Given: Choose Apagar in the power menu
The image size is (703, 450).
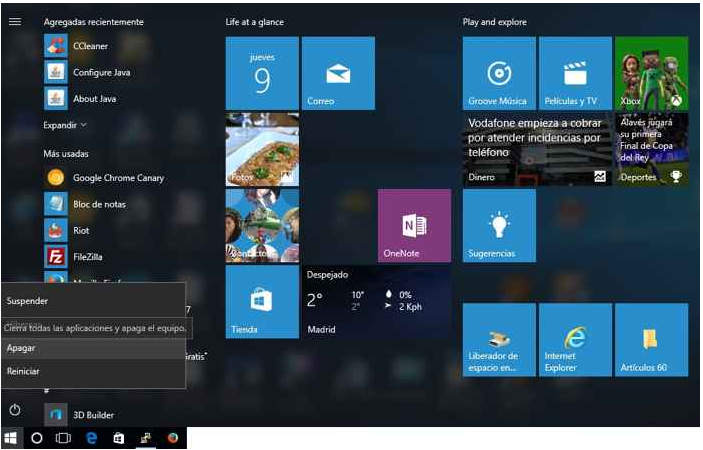Looking at the screenshot, I should pyautogui.click(x=22, y=348).
